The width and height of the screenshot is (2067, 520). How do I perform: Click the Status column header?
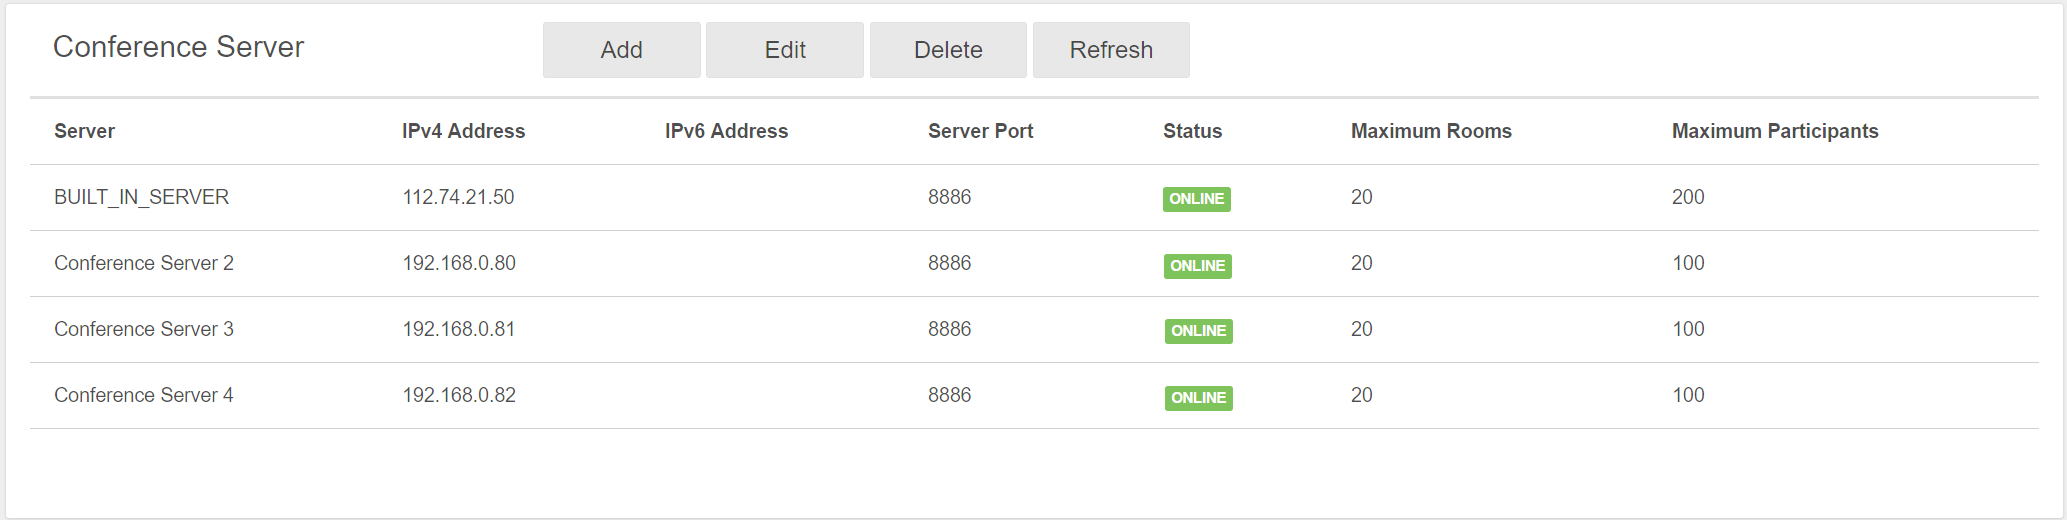click(1192, 131)
